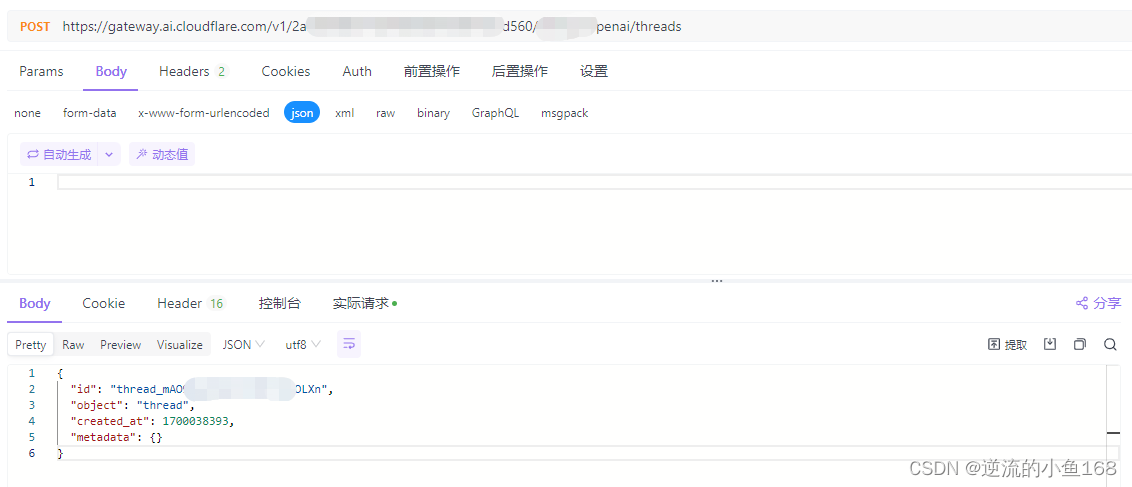Click the 提取 extract button

pos(1007,345)
